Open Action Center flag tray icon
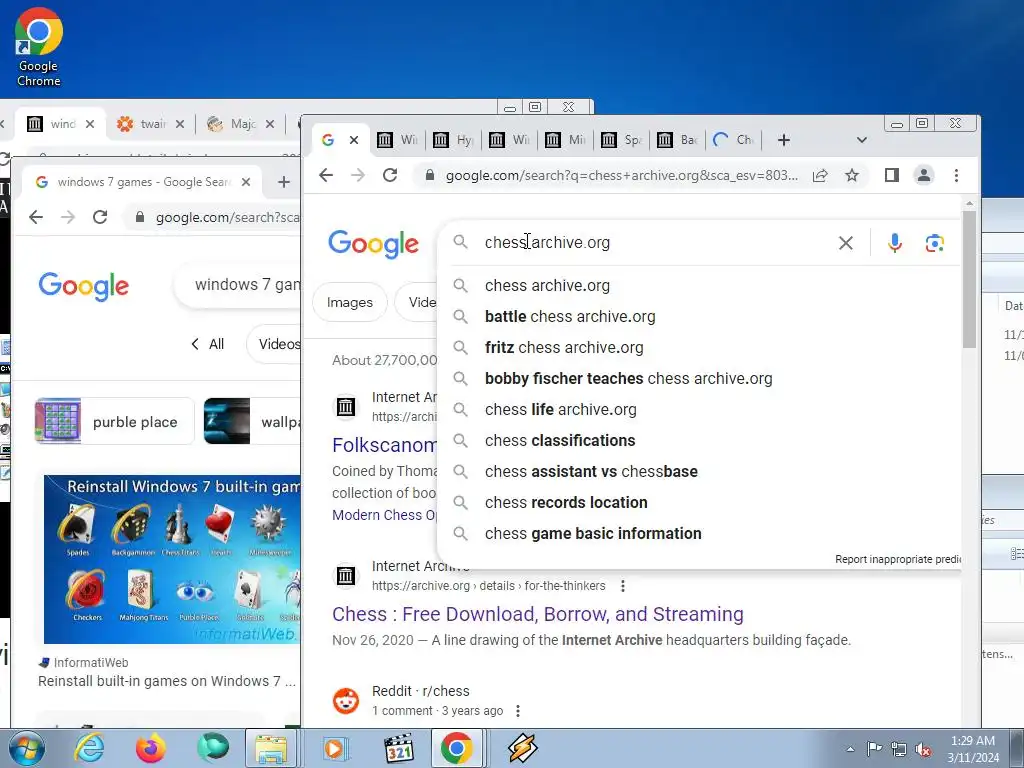 tap(874, 749)
